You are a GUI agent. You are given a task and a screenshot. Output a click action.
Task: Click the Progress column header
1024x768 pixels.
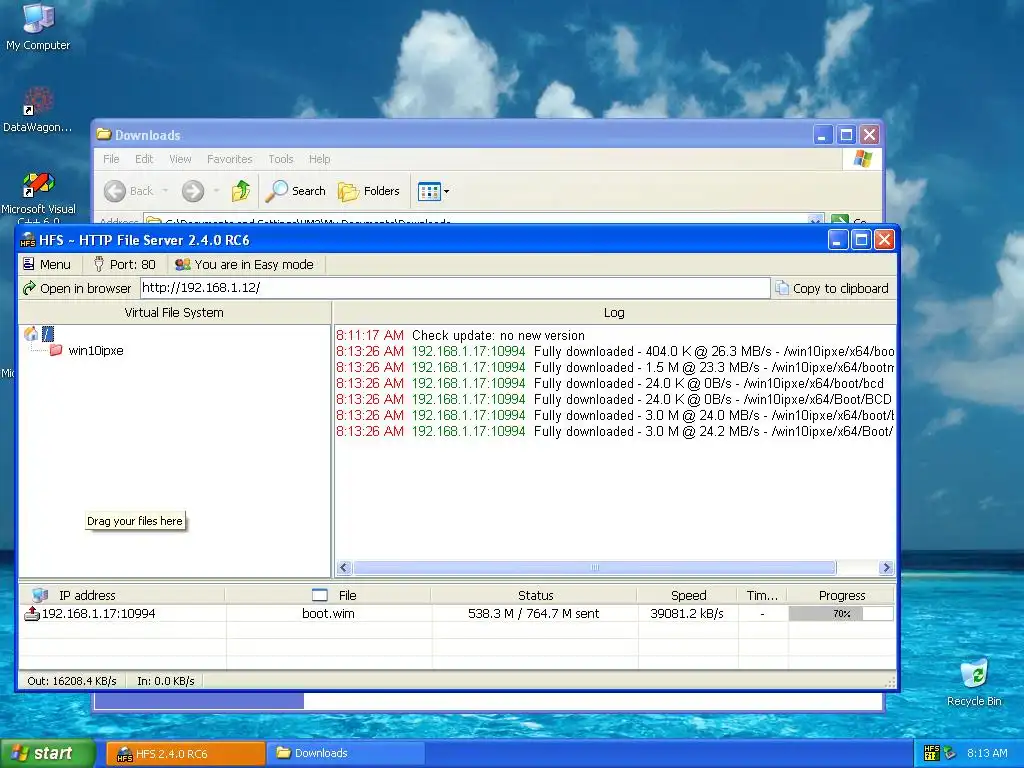(841, 595)
